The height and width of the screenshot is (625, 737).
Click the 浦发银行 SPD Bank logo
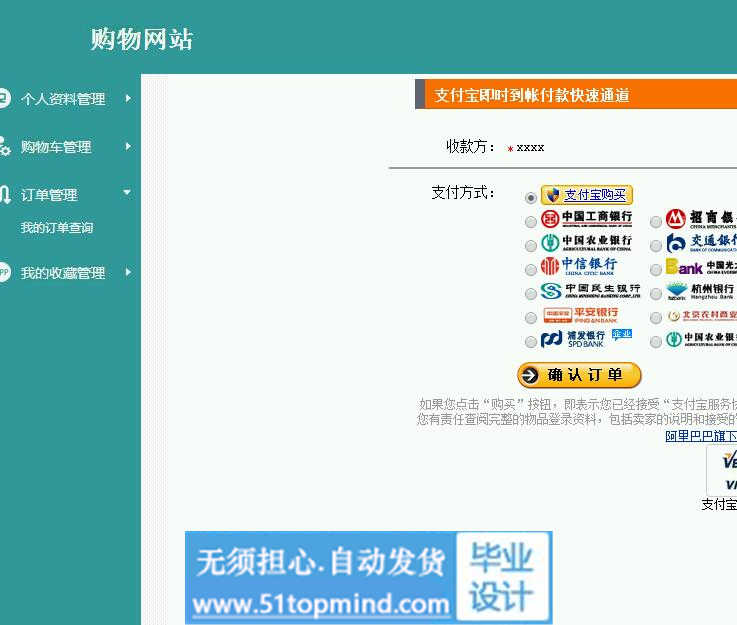click(x=586, y=338)
